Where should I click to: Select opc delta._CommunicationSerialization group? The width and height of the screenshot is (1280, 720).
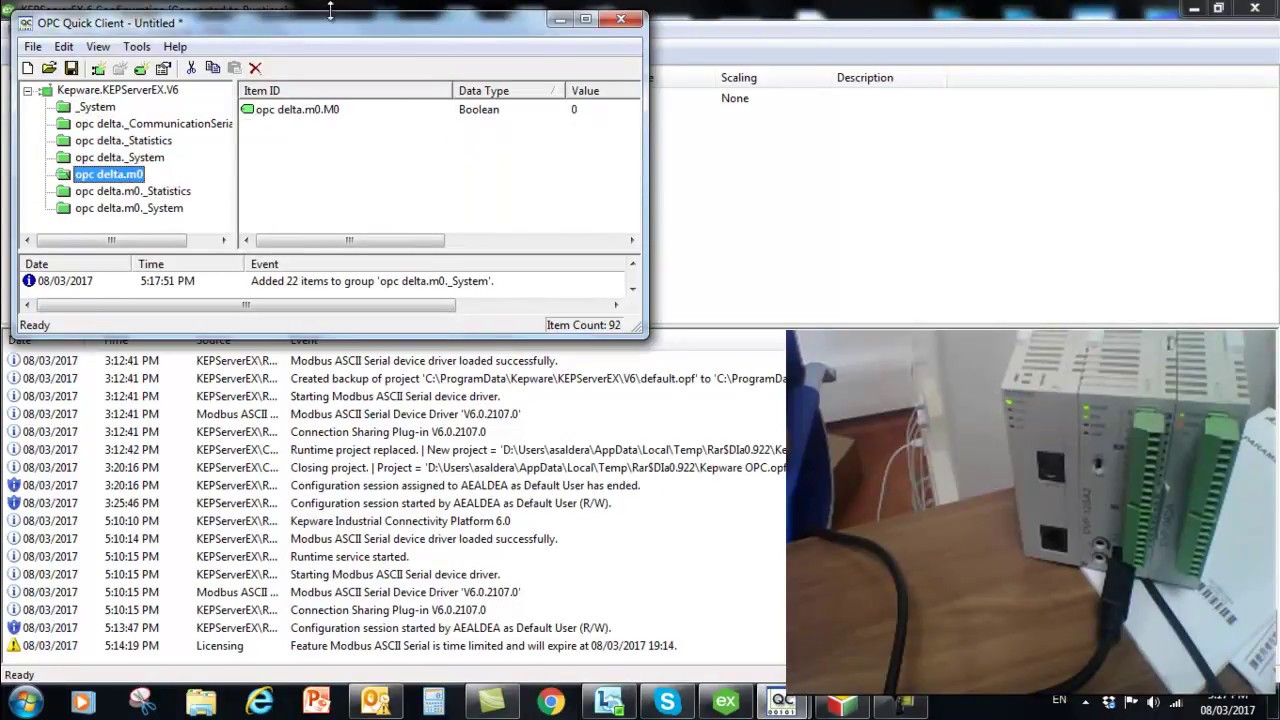click(153, 124)
